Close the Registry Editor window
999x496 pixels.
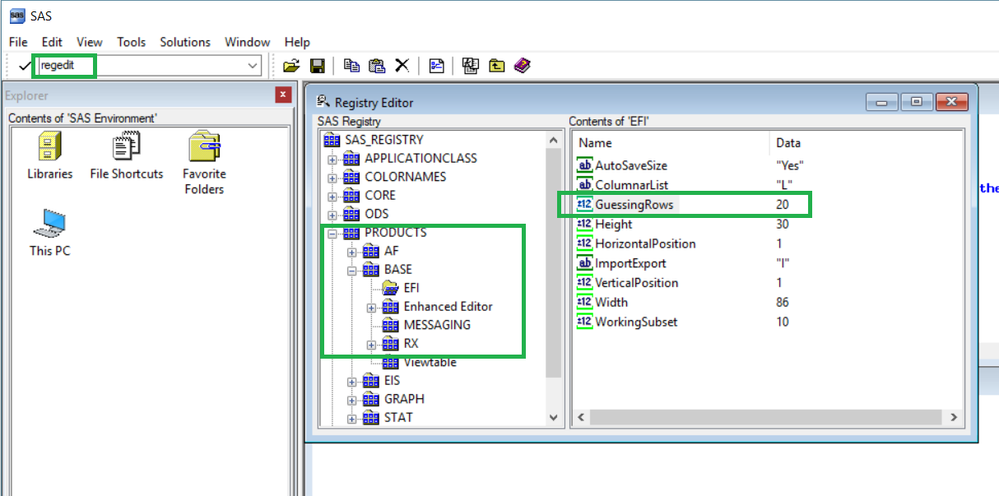(952, 102)
